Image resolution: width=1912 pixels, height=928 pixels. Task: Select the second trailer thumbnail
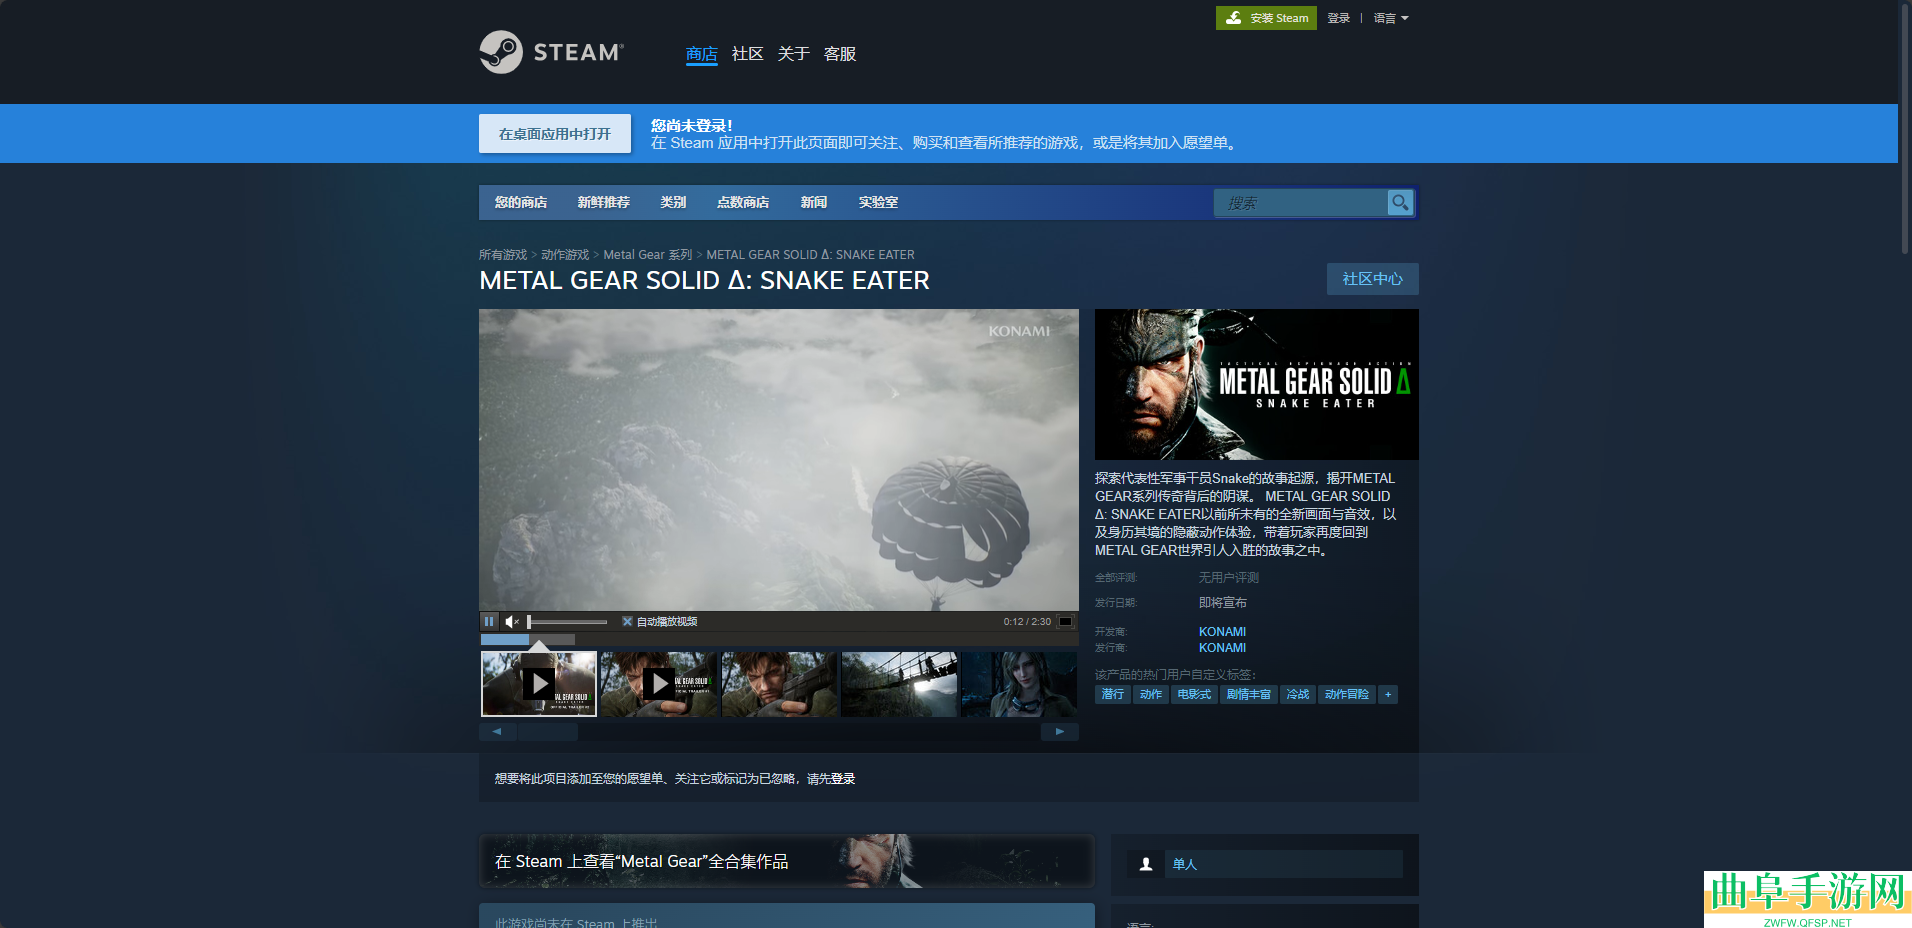(660, 684)
